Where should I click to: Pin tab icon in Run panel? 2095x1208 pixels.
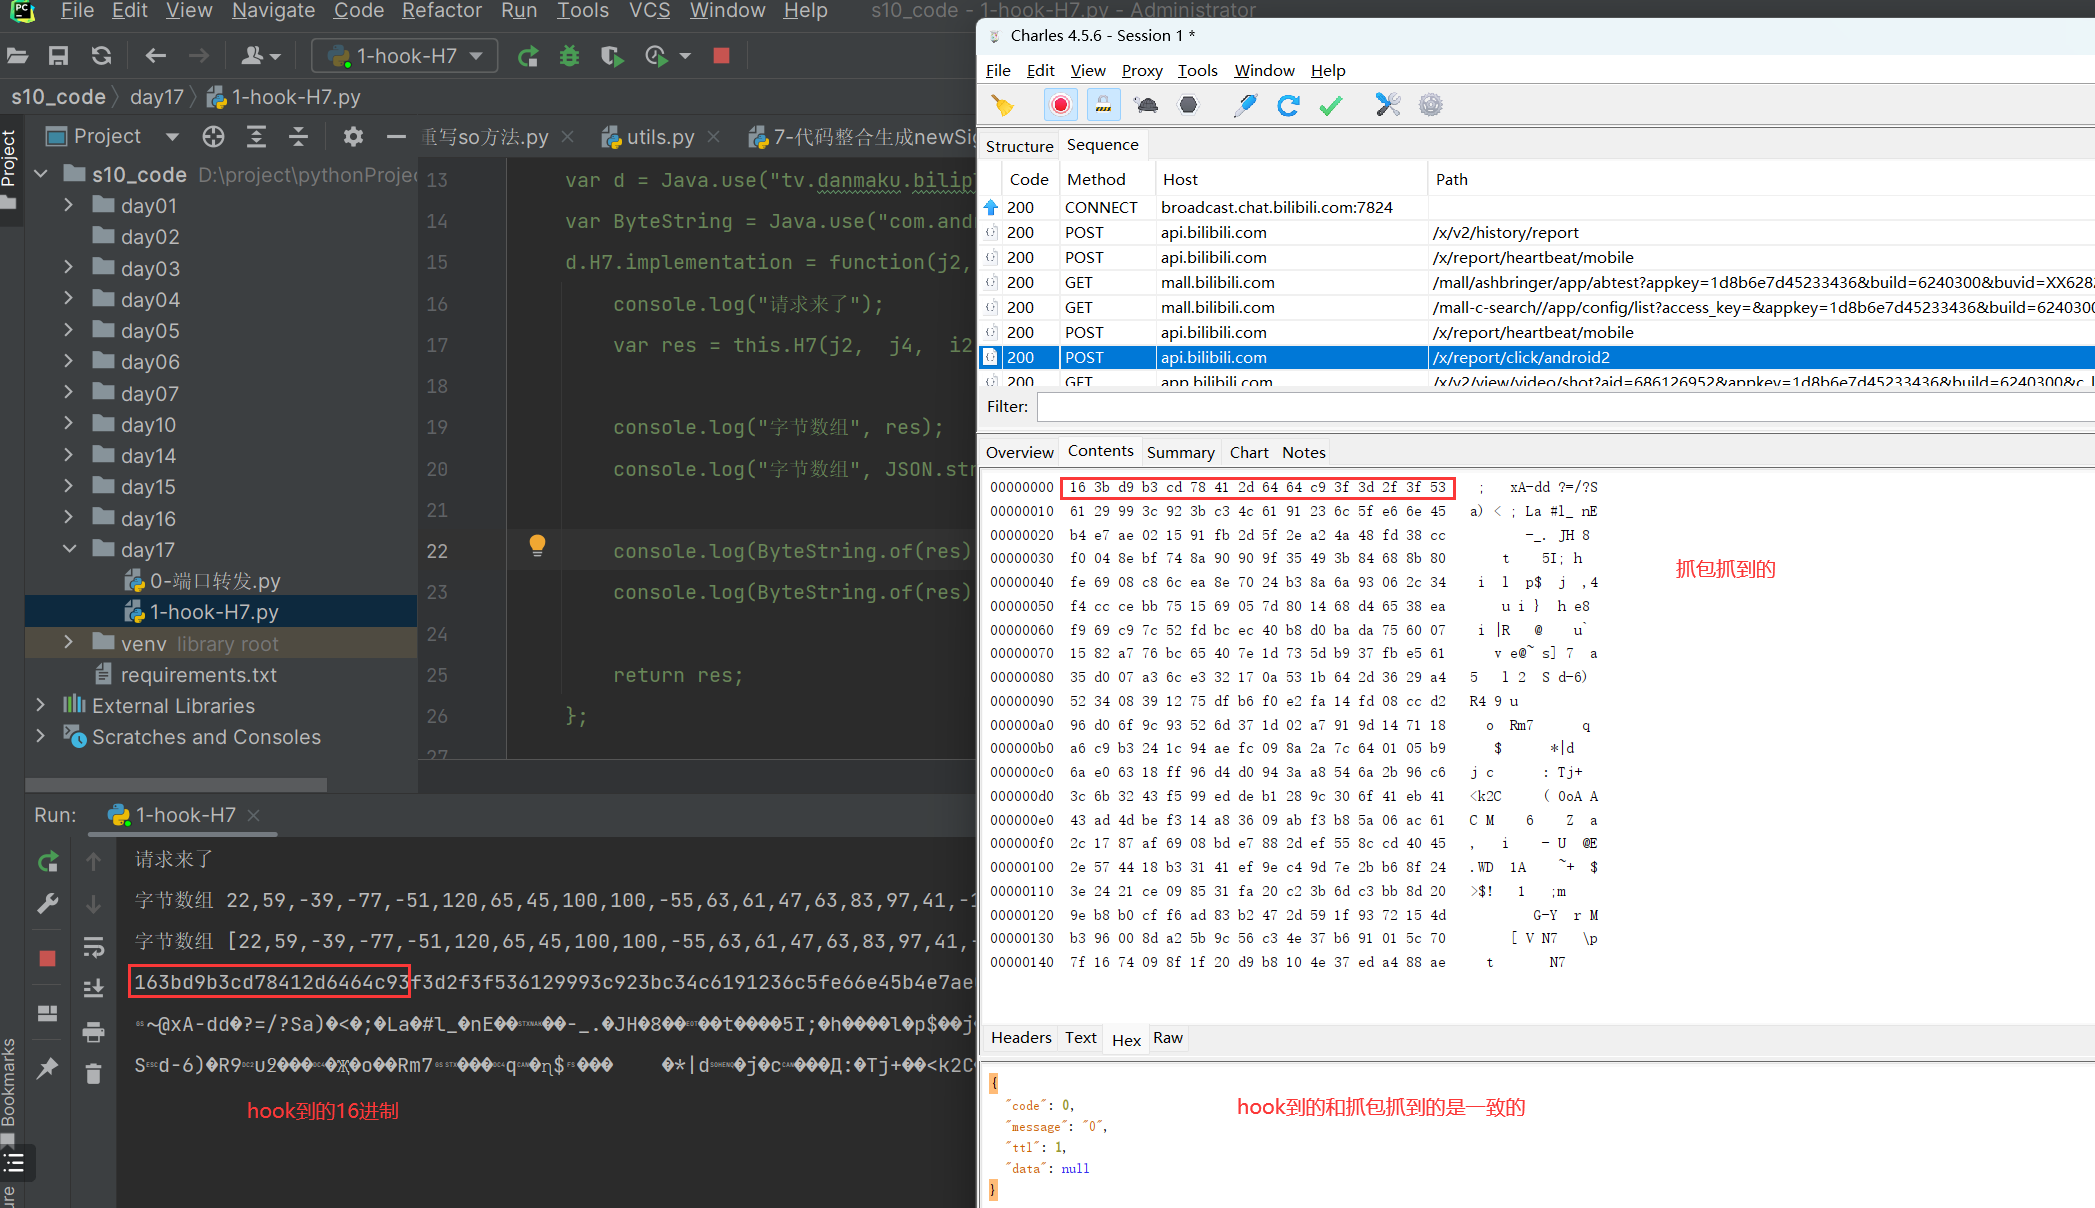click(x=47, y=1068)
